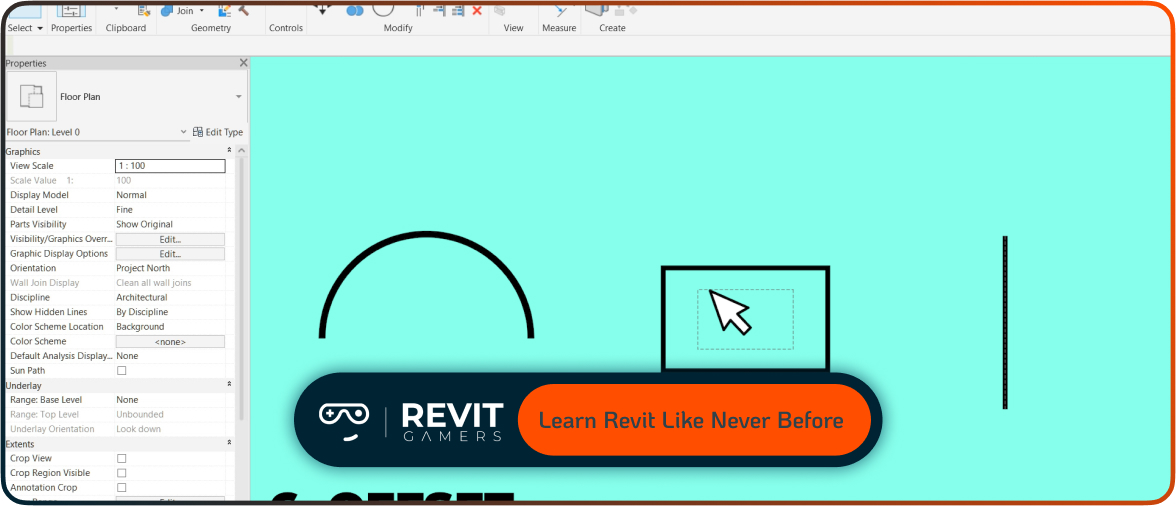
Task: Click Edit for Visibility/Graphics Overrides
Action: click(170, 239)
